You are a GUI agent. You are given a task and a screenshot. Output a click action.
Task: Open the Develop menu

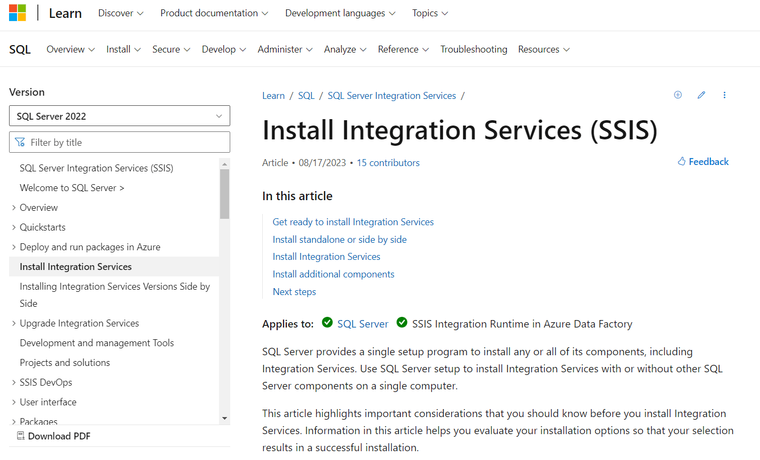tap(224, 49)
